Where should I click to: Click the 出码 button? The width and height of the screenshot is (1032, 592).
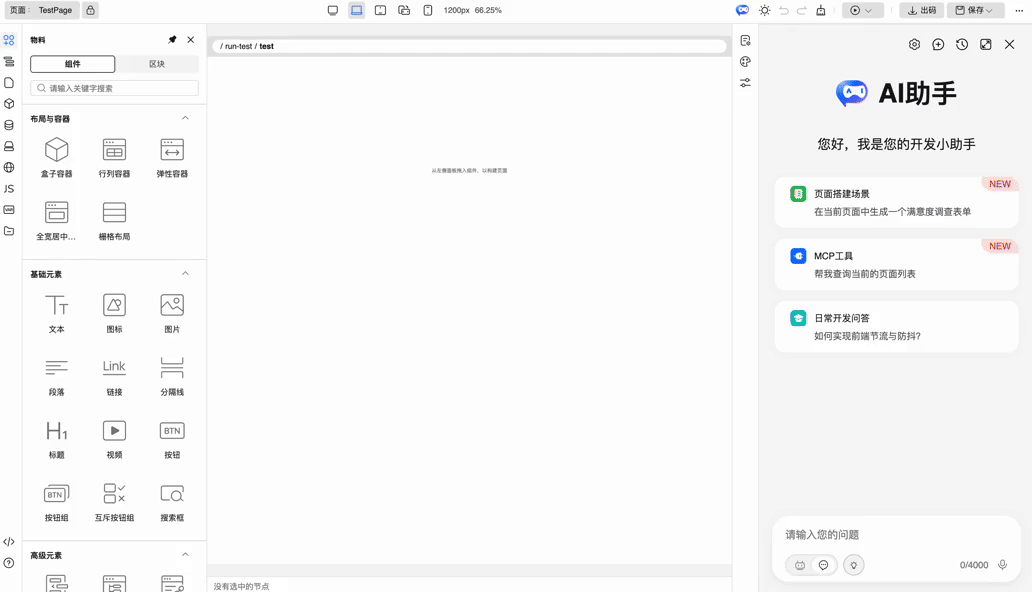click(x=921, y=10)
